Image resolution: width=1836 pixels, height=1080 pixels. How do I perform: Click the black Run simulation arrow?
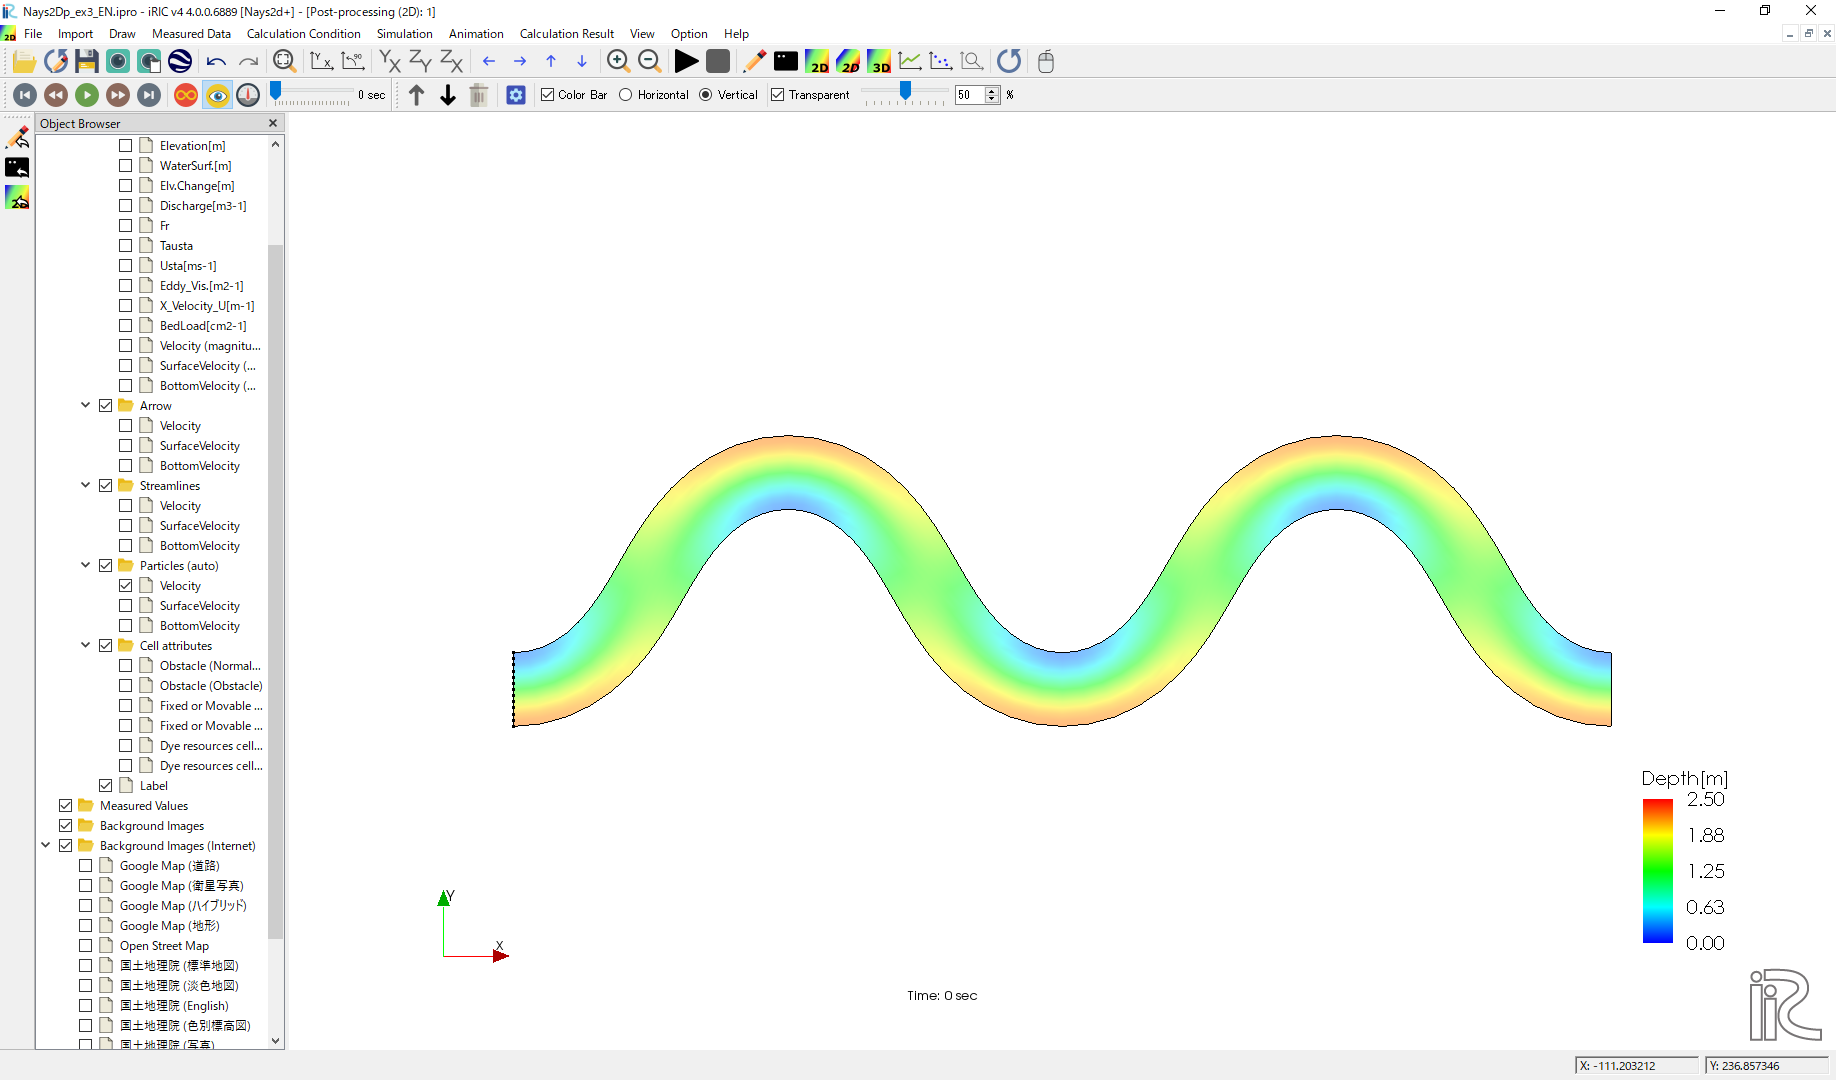686,62
